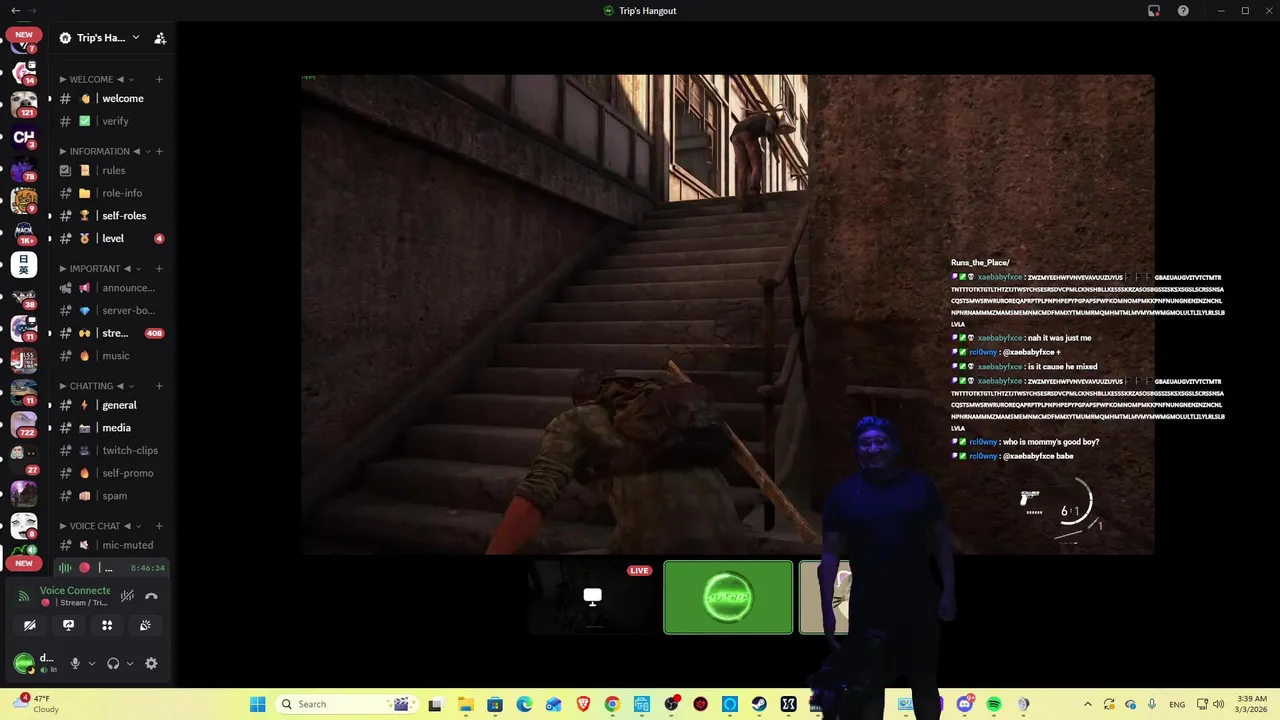This screenshot has height=720, width=1280.
Task: Open the server icon with 1K+ badge
Action: pos(24,233)
